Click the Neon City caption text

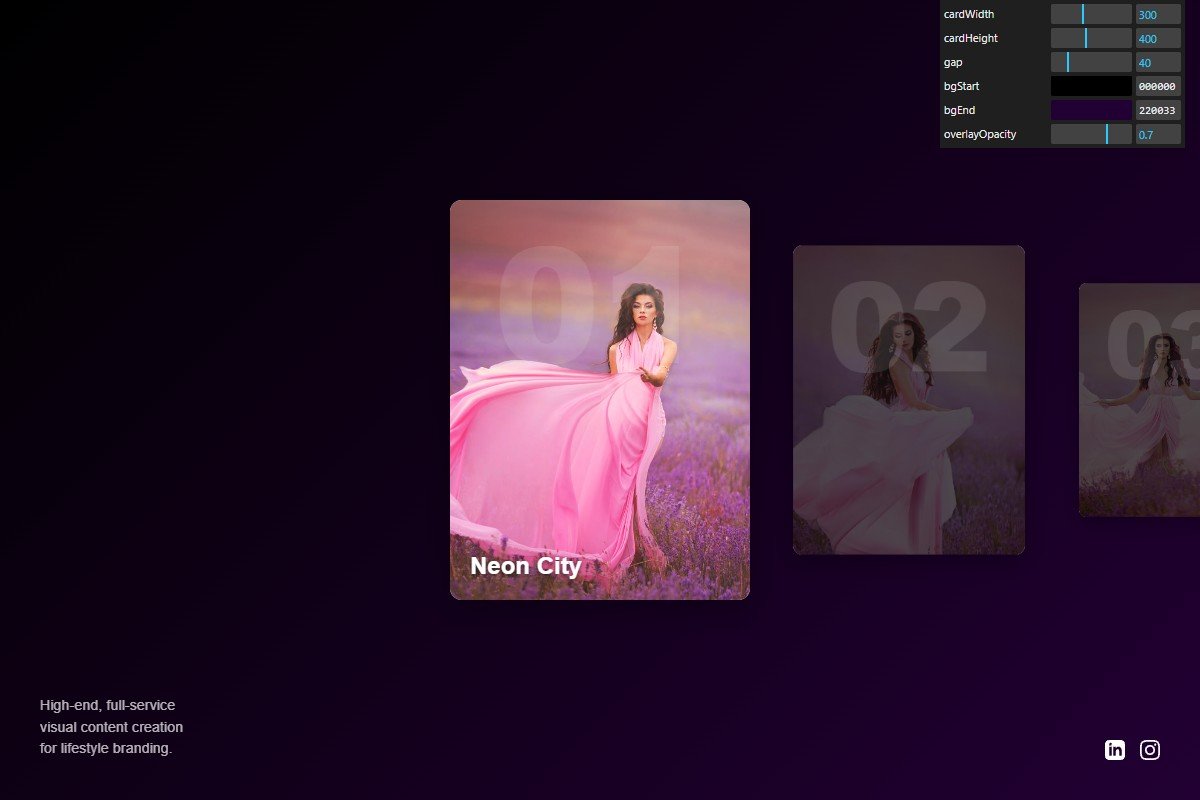[525, 566]
